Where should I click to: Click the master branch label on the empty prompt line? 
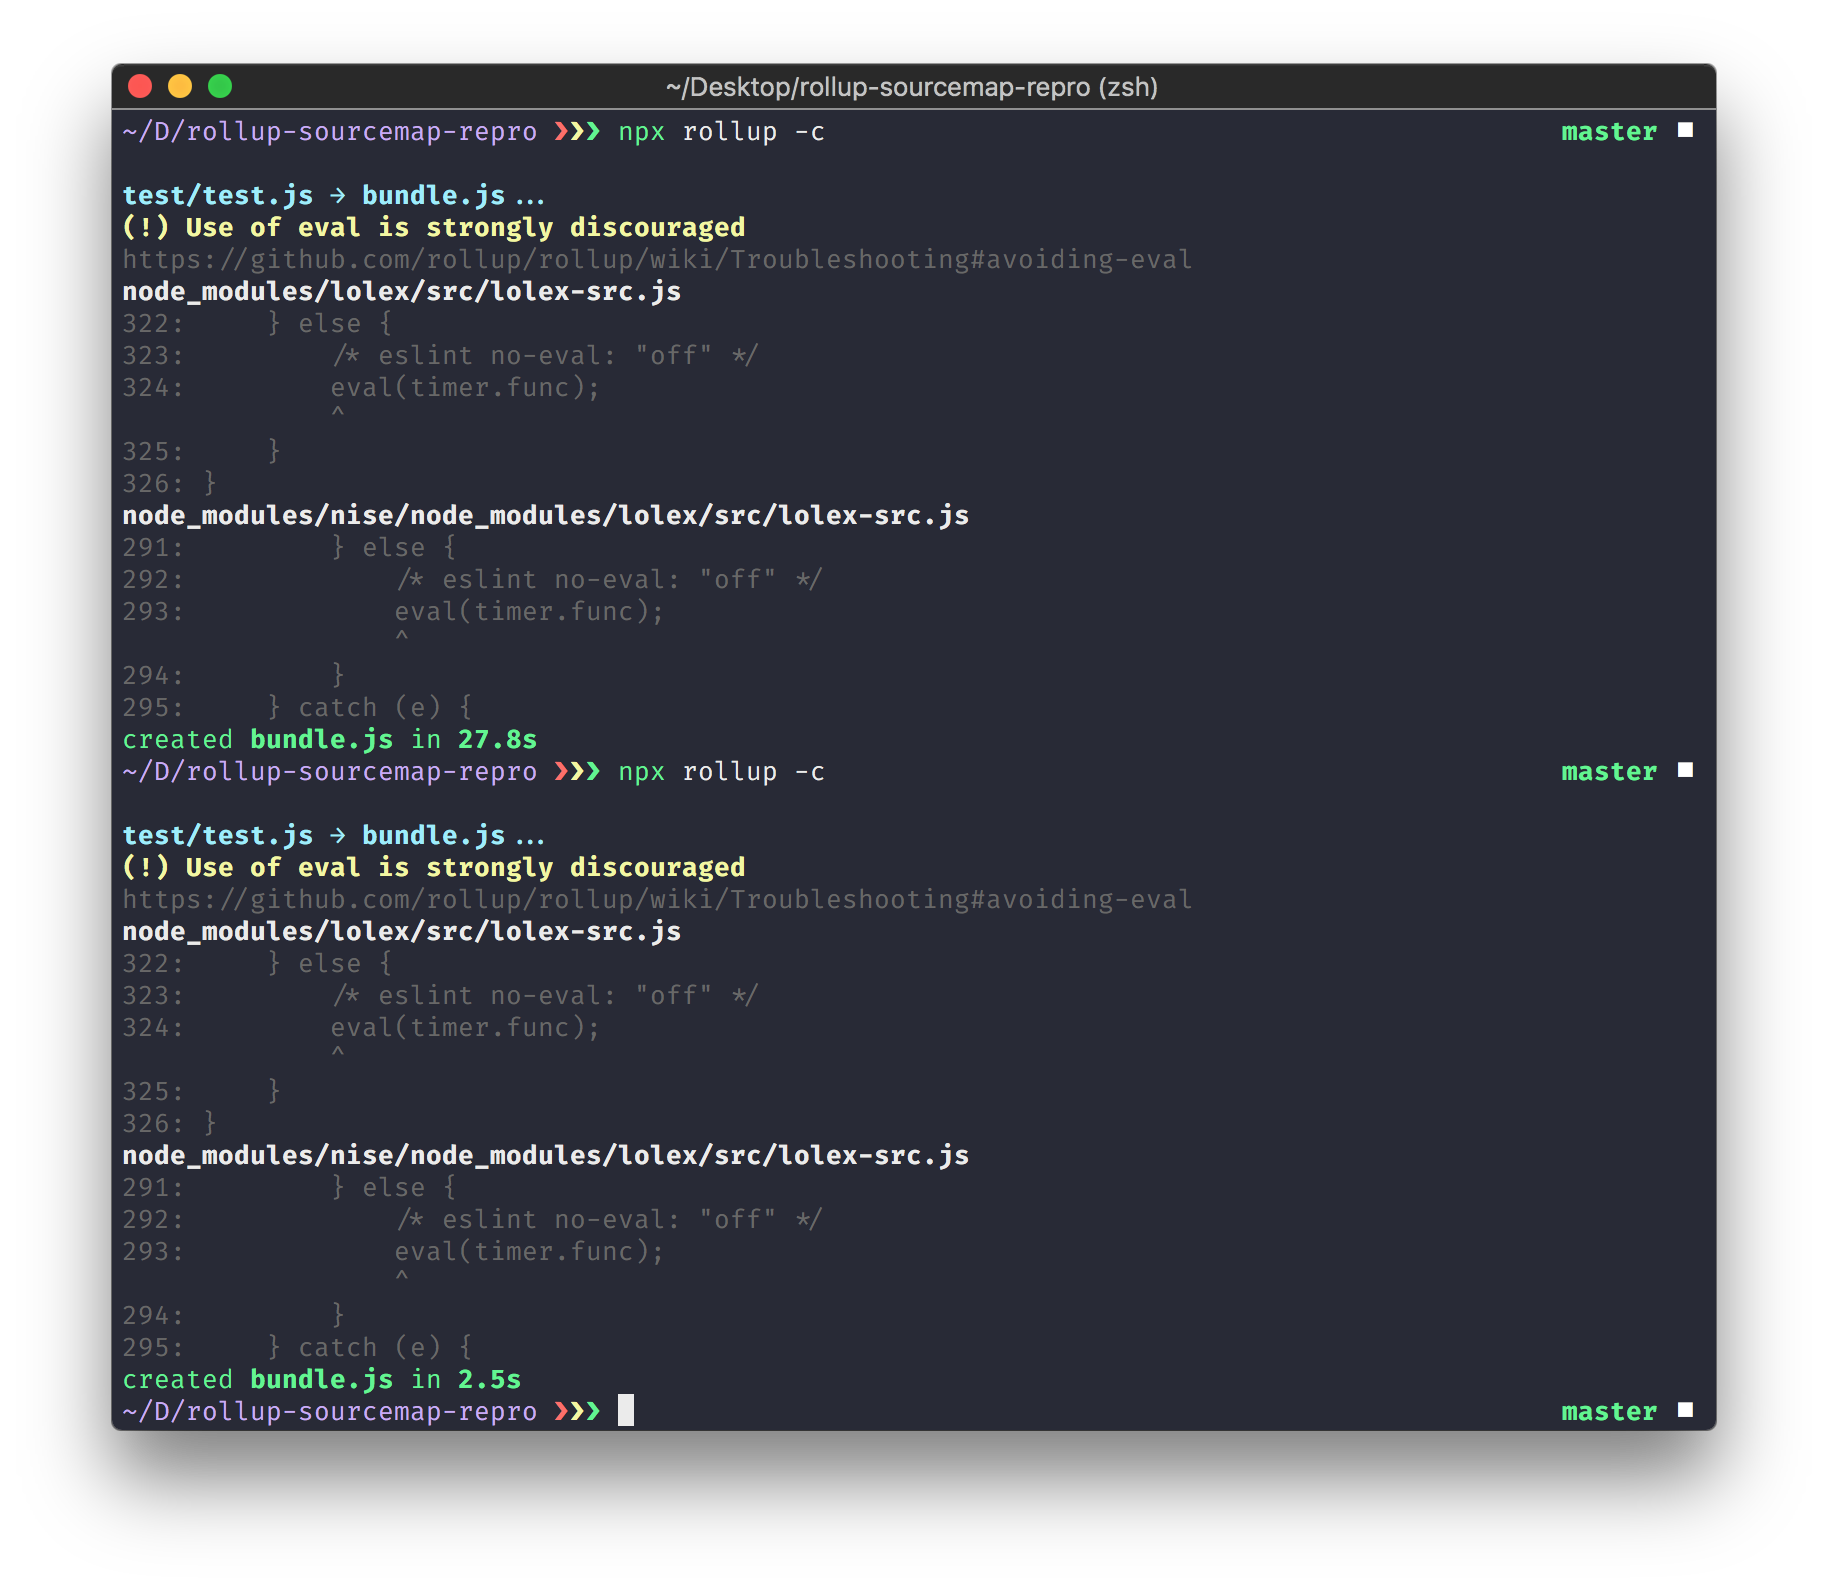(1609, 1411)
